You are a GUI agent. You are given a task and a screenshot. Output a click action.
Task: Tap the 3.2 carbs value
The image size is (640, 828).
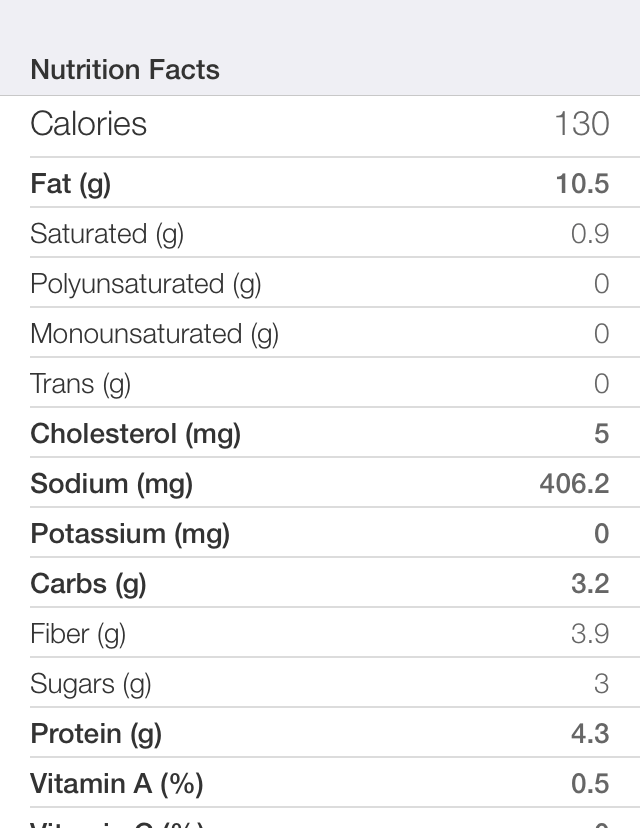590,584
